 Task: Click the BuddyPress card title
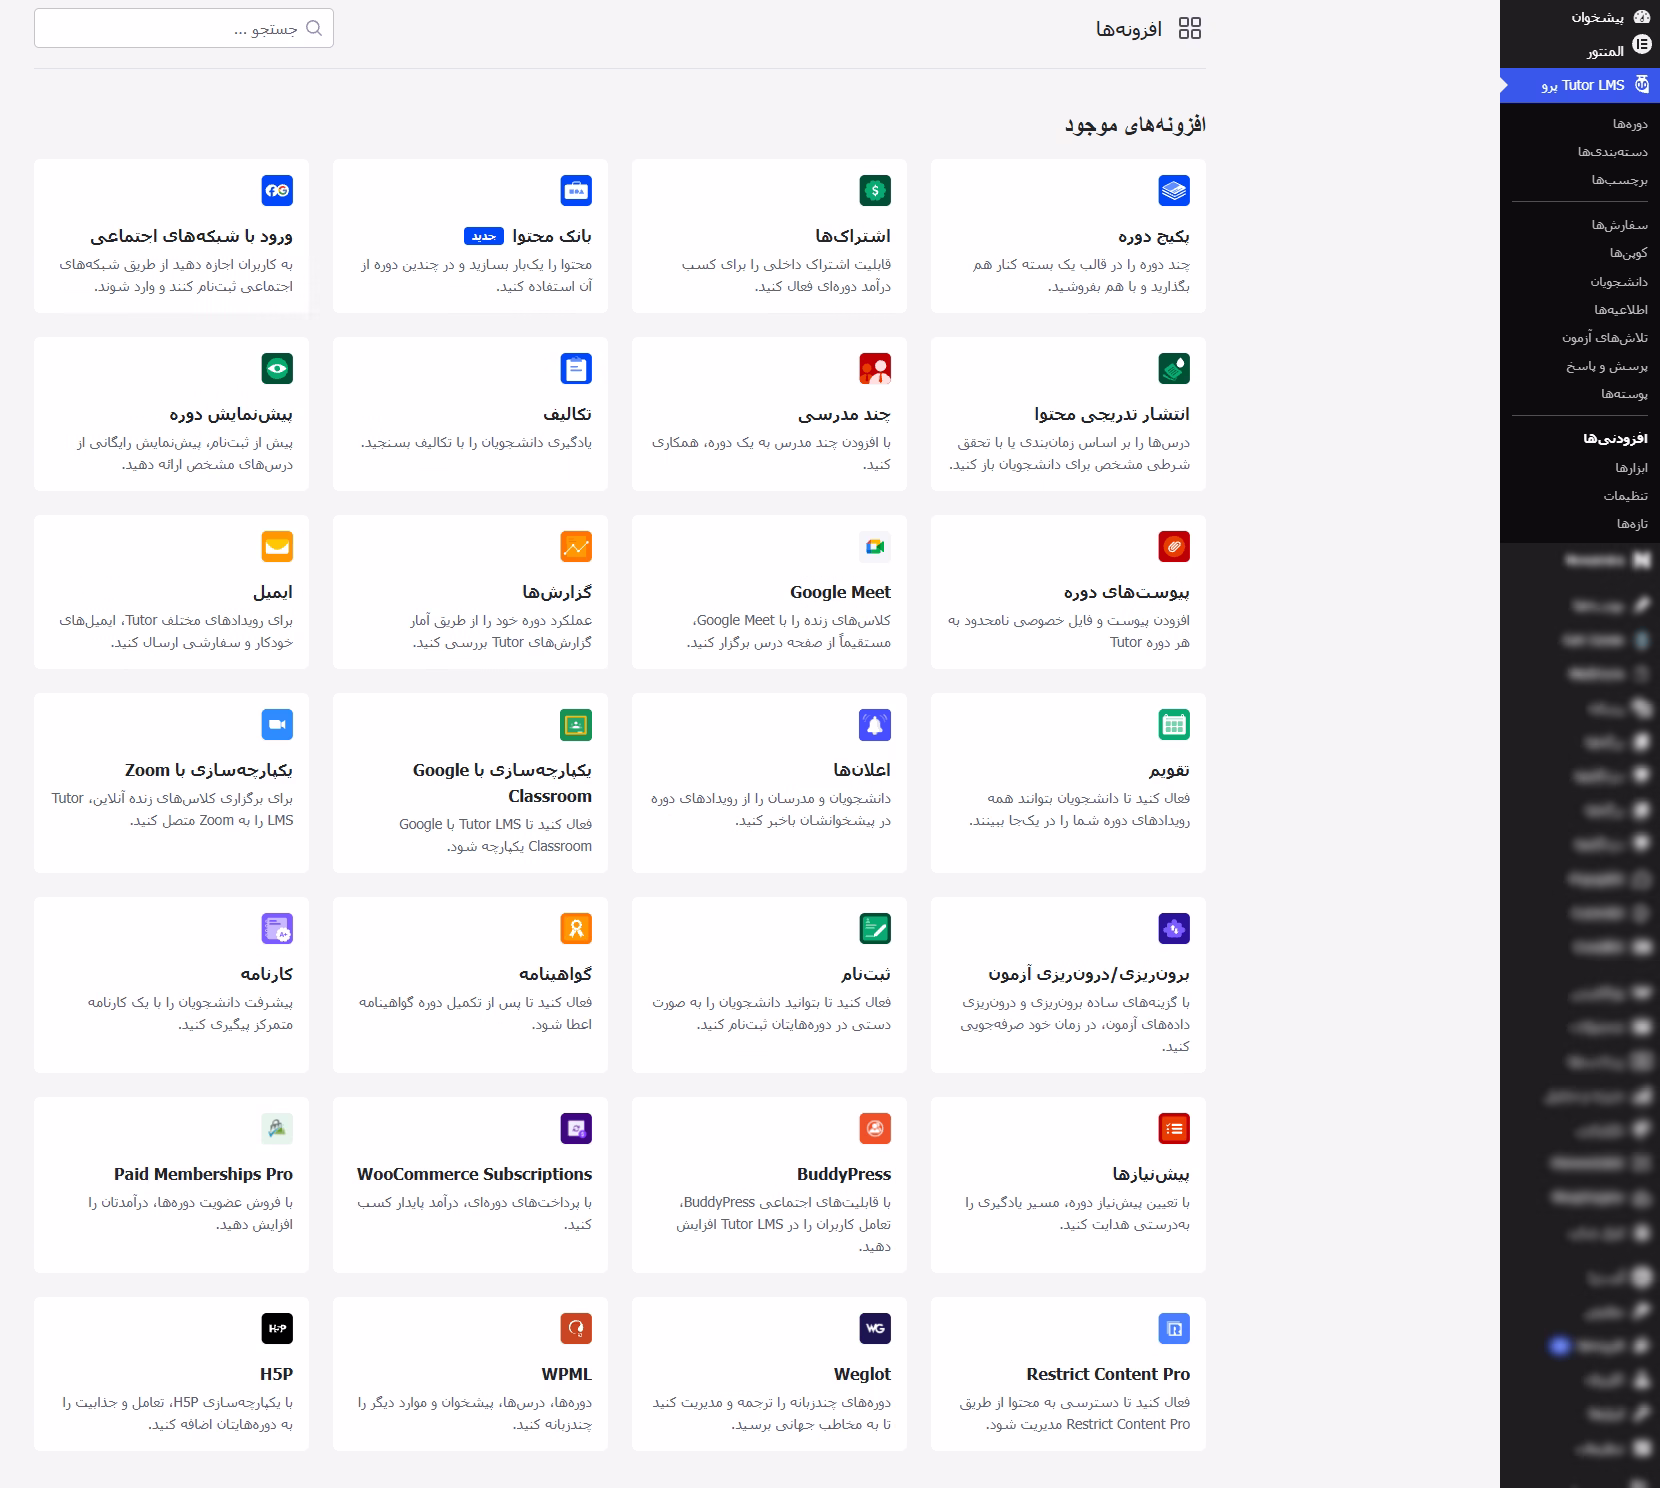844,1174
